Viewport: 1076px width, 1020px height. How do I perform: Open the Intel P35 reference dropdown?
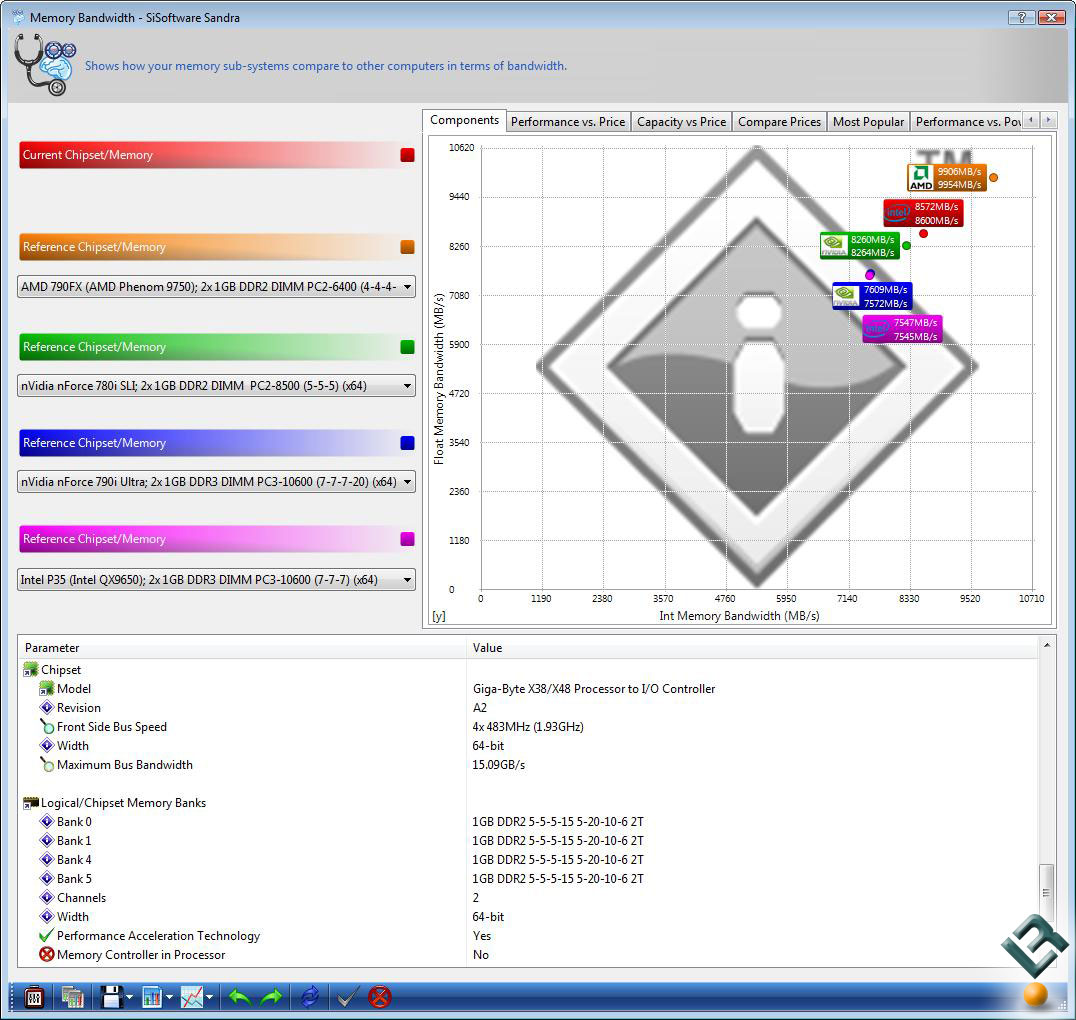point(216,579)
